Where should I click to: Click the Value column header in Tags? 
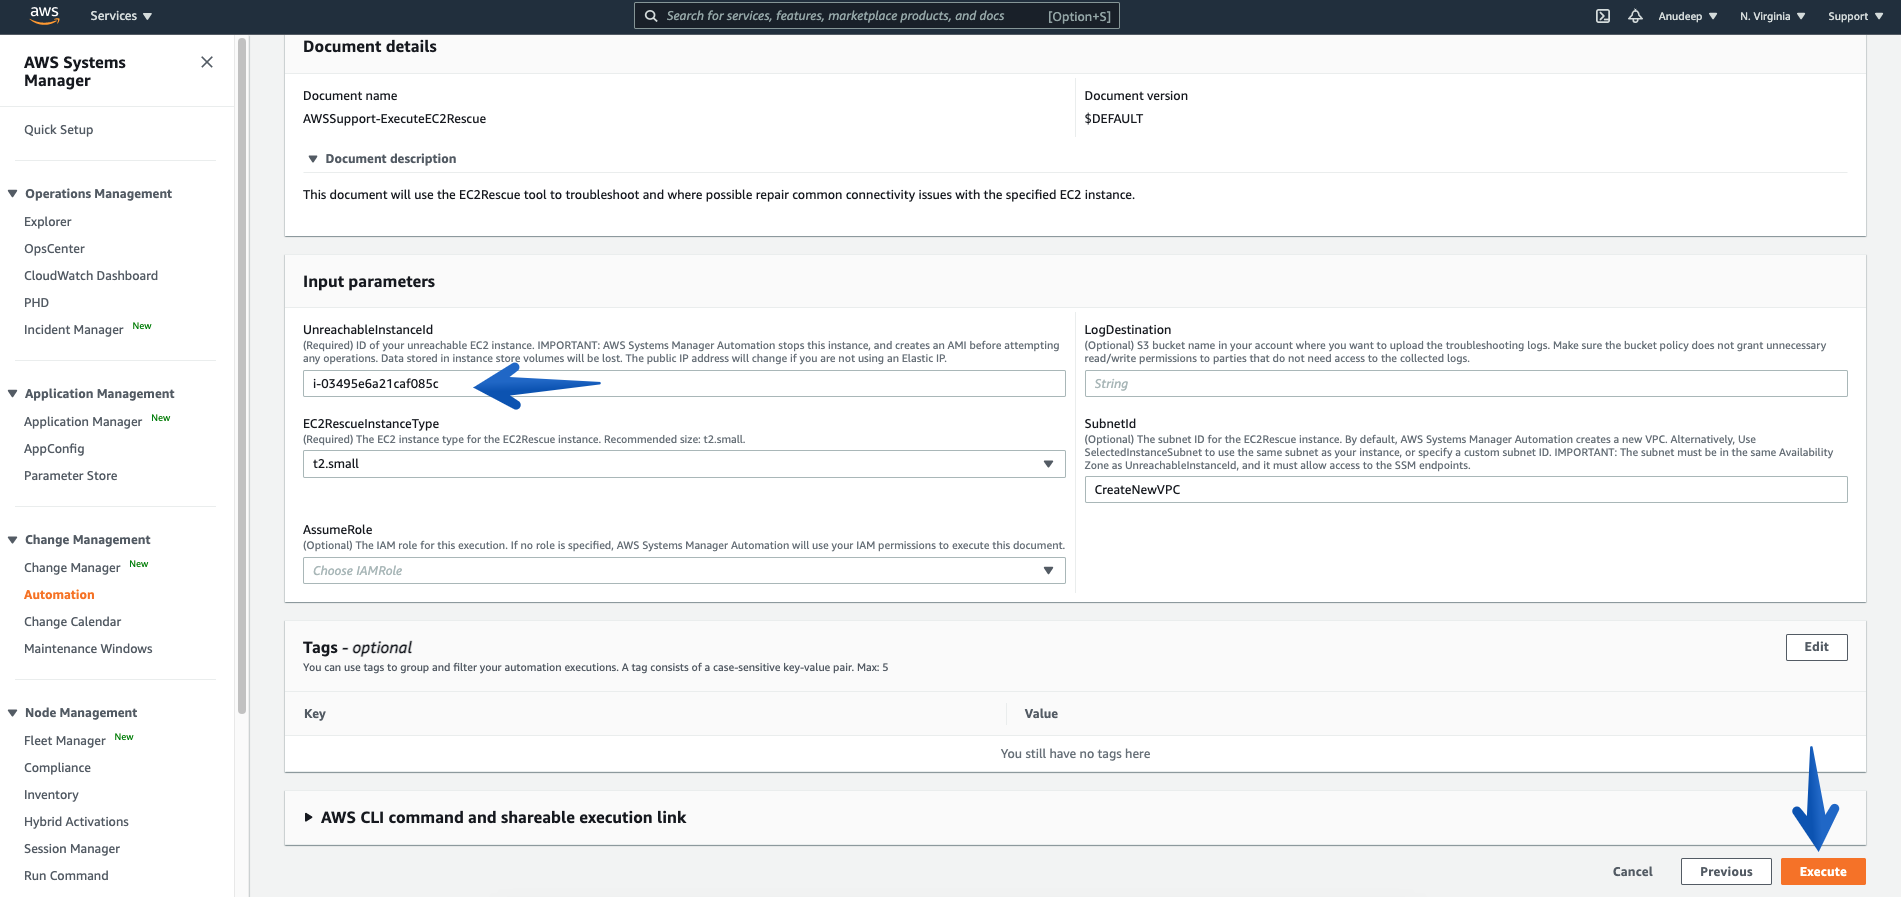(x=1041, y=714)
